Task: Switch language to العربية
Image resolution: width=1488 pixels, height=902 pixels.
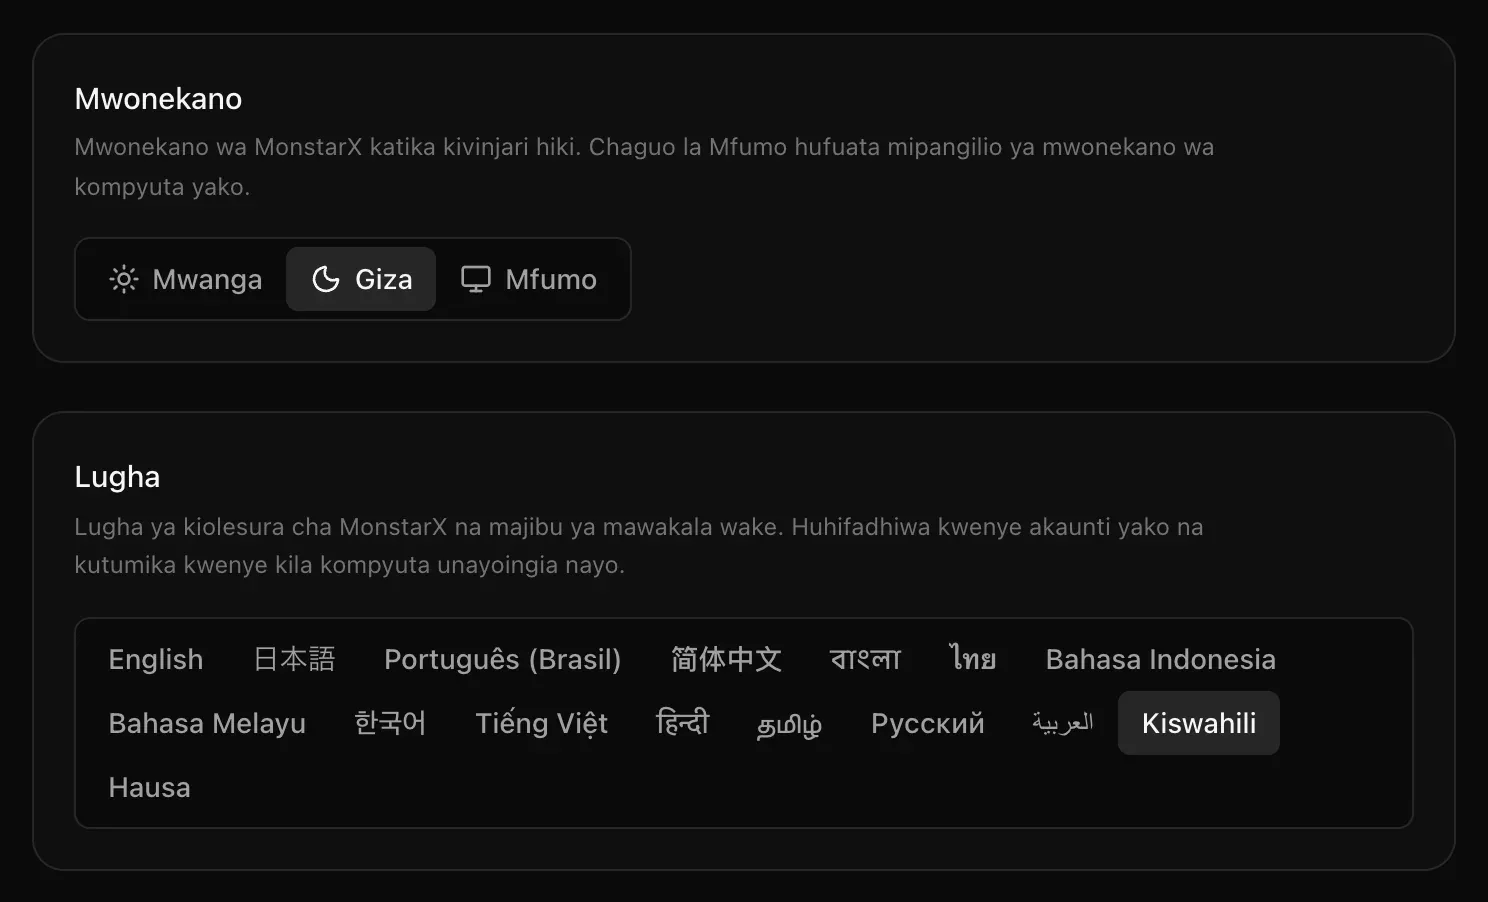Action: click(1062, 723)
